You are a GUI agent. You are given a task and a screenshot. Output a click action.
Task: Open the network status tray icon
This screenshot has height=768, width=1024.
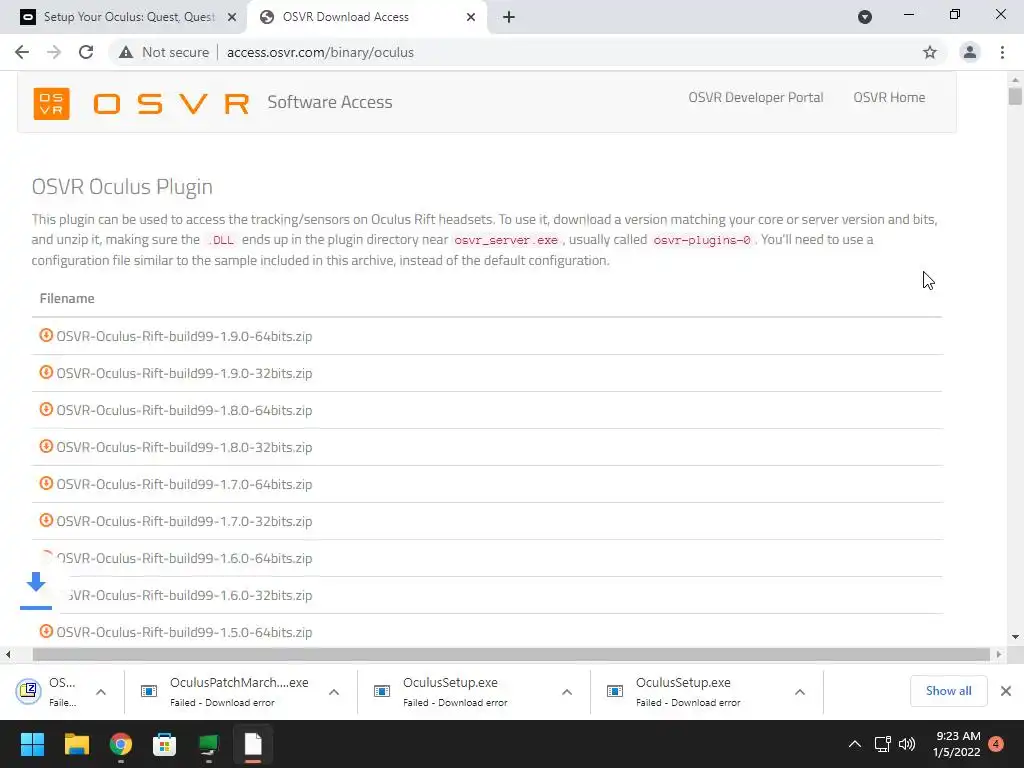click(x=882, y=744)
